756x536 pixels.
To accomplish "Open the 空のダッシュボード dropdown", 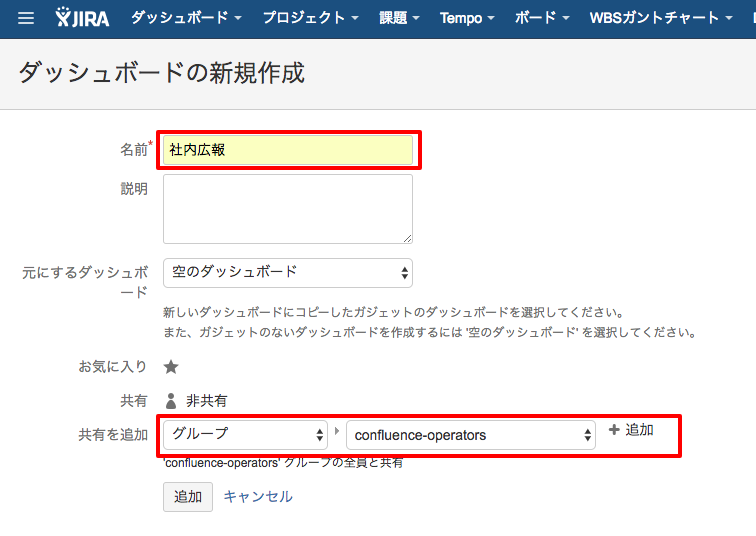I will click(288, 273).
